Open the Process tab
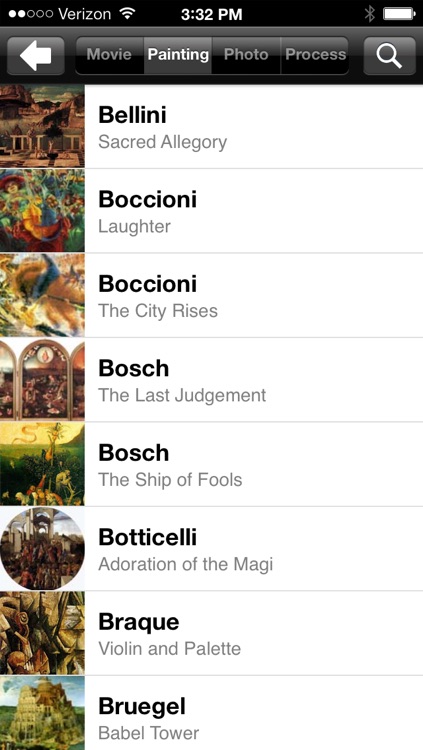 pyautogui.click(x=315, y=55)
